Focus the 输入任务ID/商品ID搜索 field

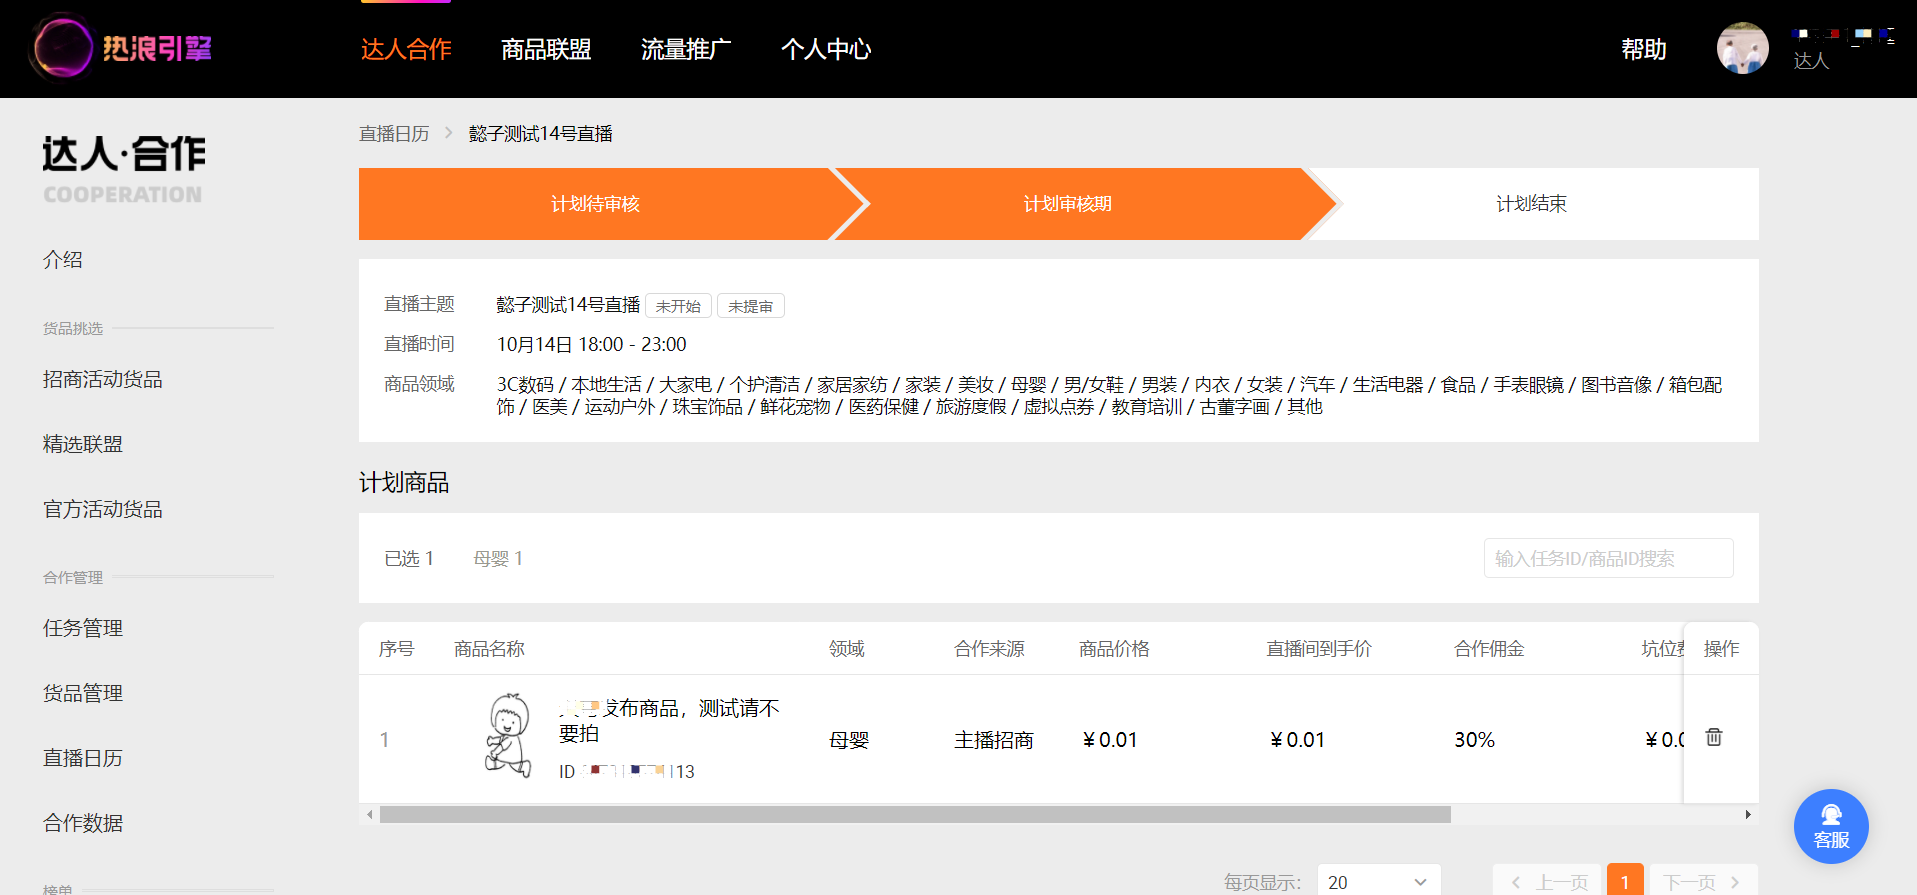[1608, 558]
